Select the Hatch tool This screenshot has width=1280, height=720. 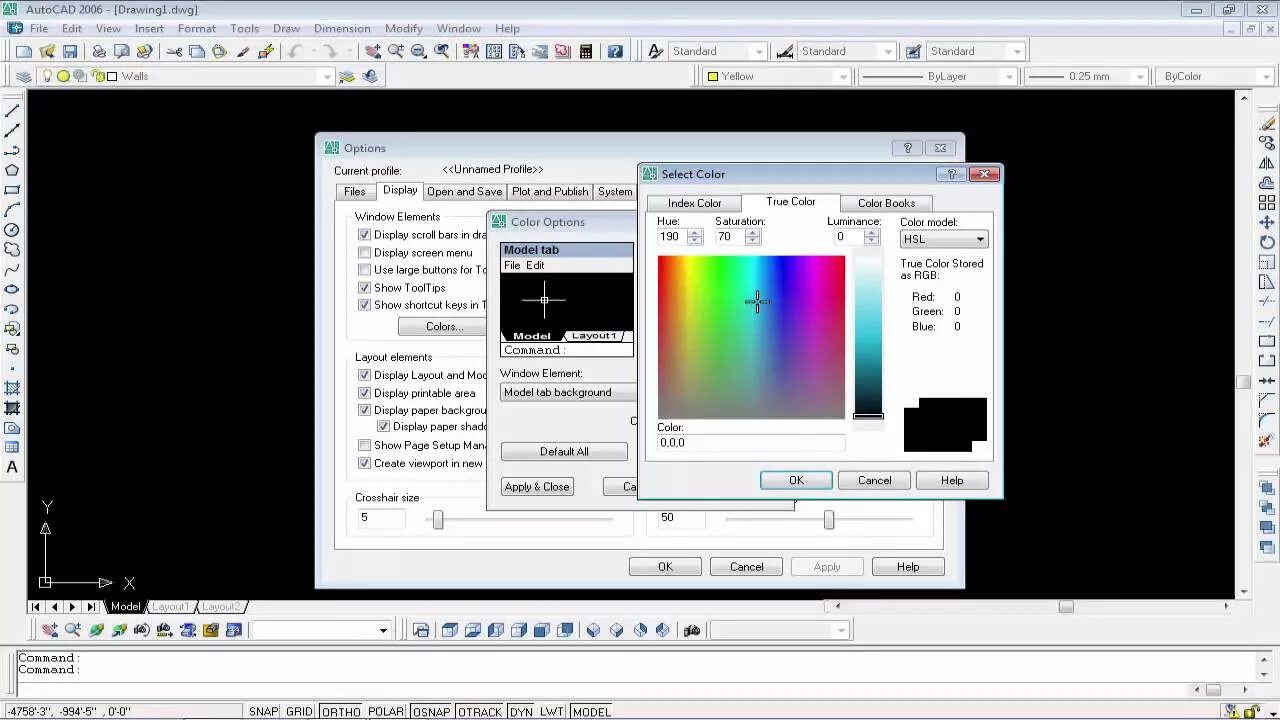pyautogui.click(x=12, y=388)
